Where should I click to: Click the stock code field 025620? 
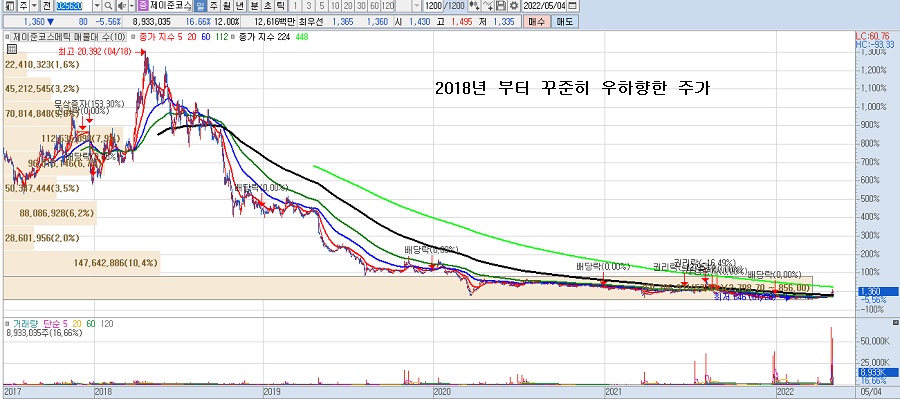[x=74, y=6]
